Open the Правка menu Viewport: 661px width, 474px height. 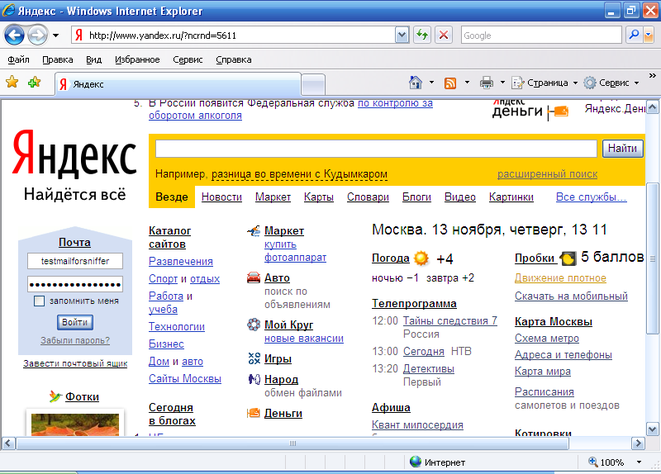(x=58, y=60)
